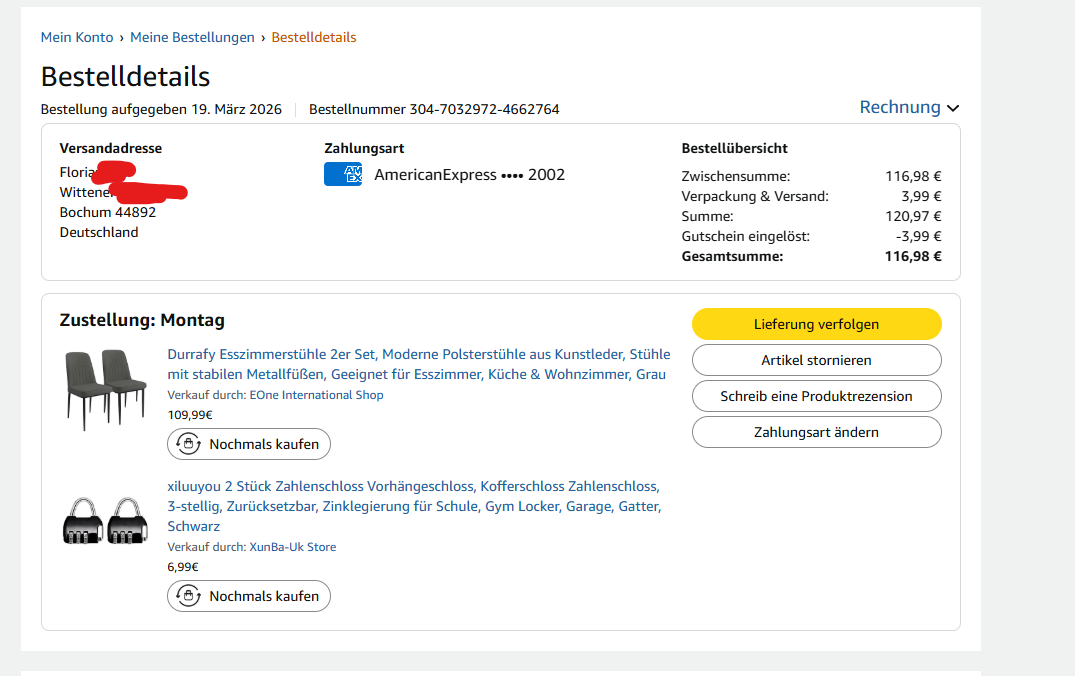Click the American Express card icon
This screenshot has height=676, width=1075.
(343, 174)
